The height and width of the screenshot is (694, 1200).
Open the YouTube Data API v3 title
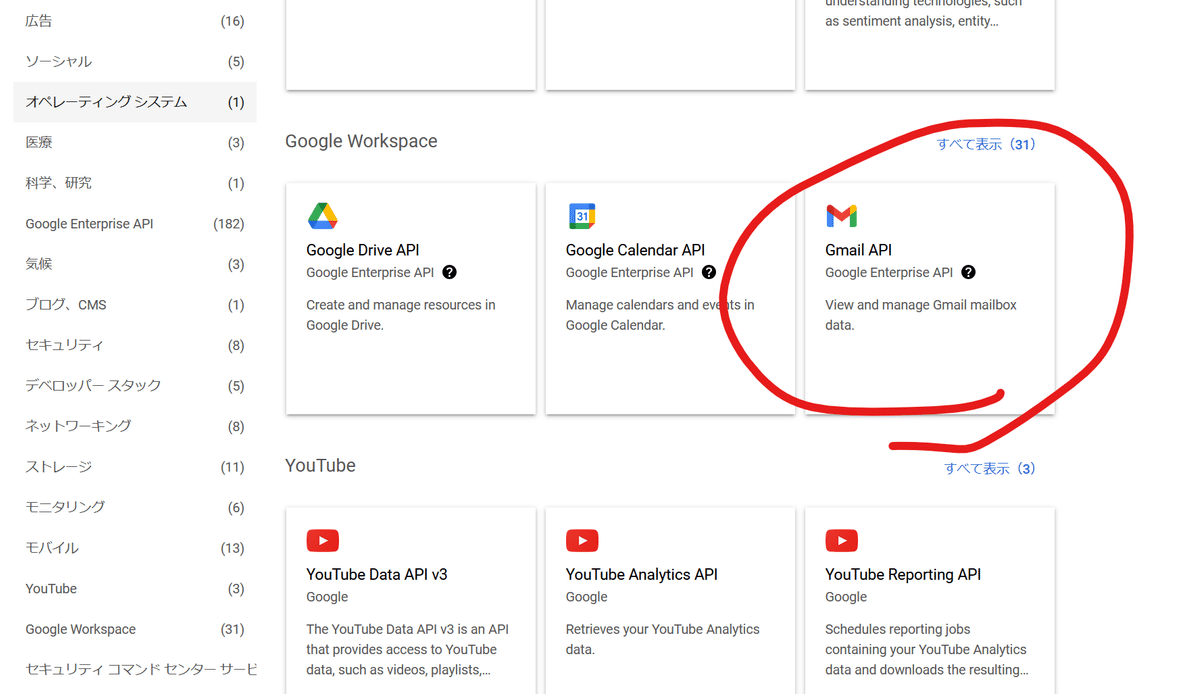tap(377, 574)
